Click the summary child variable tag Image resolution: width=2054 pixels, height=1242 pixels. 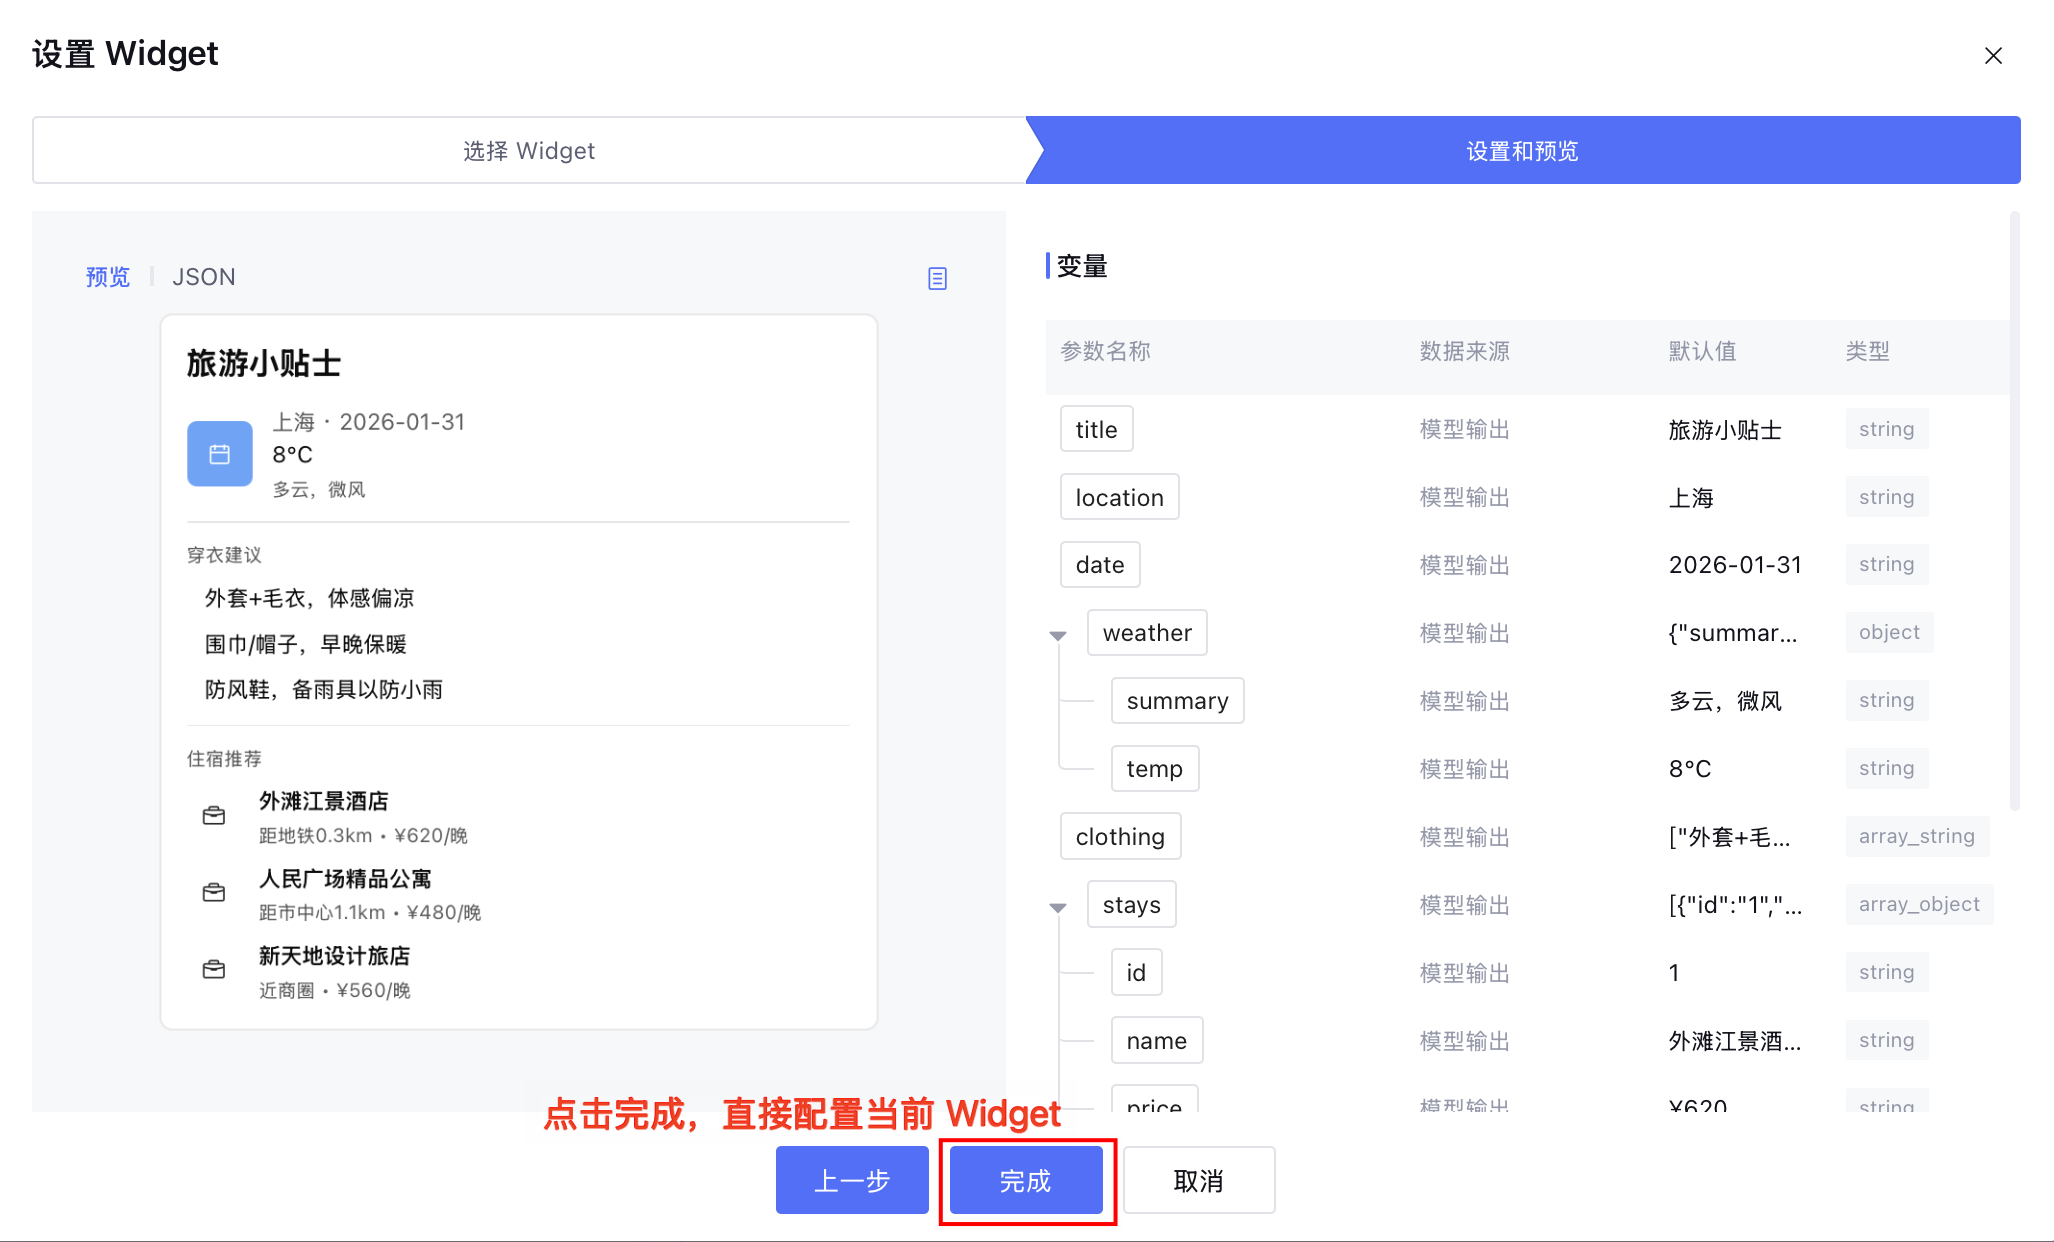[x=1177, y=701]
